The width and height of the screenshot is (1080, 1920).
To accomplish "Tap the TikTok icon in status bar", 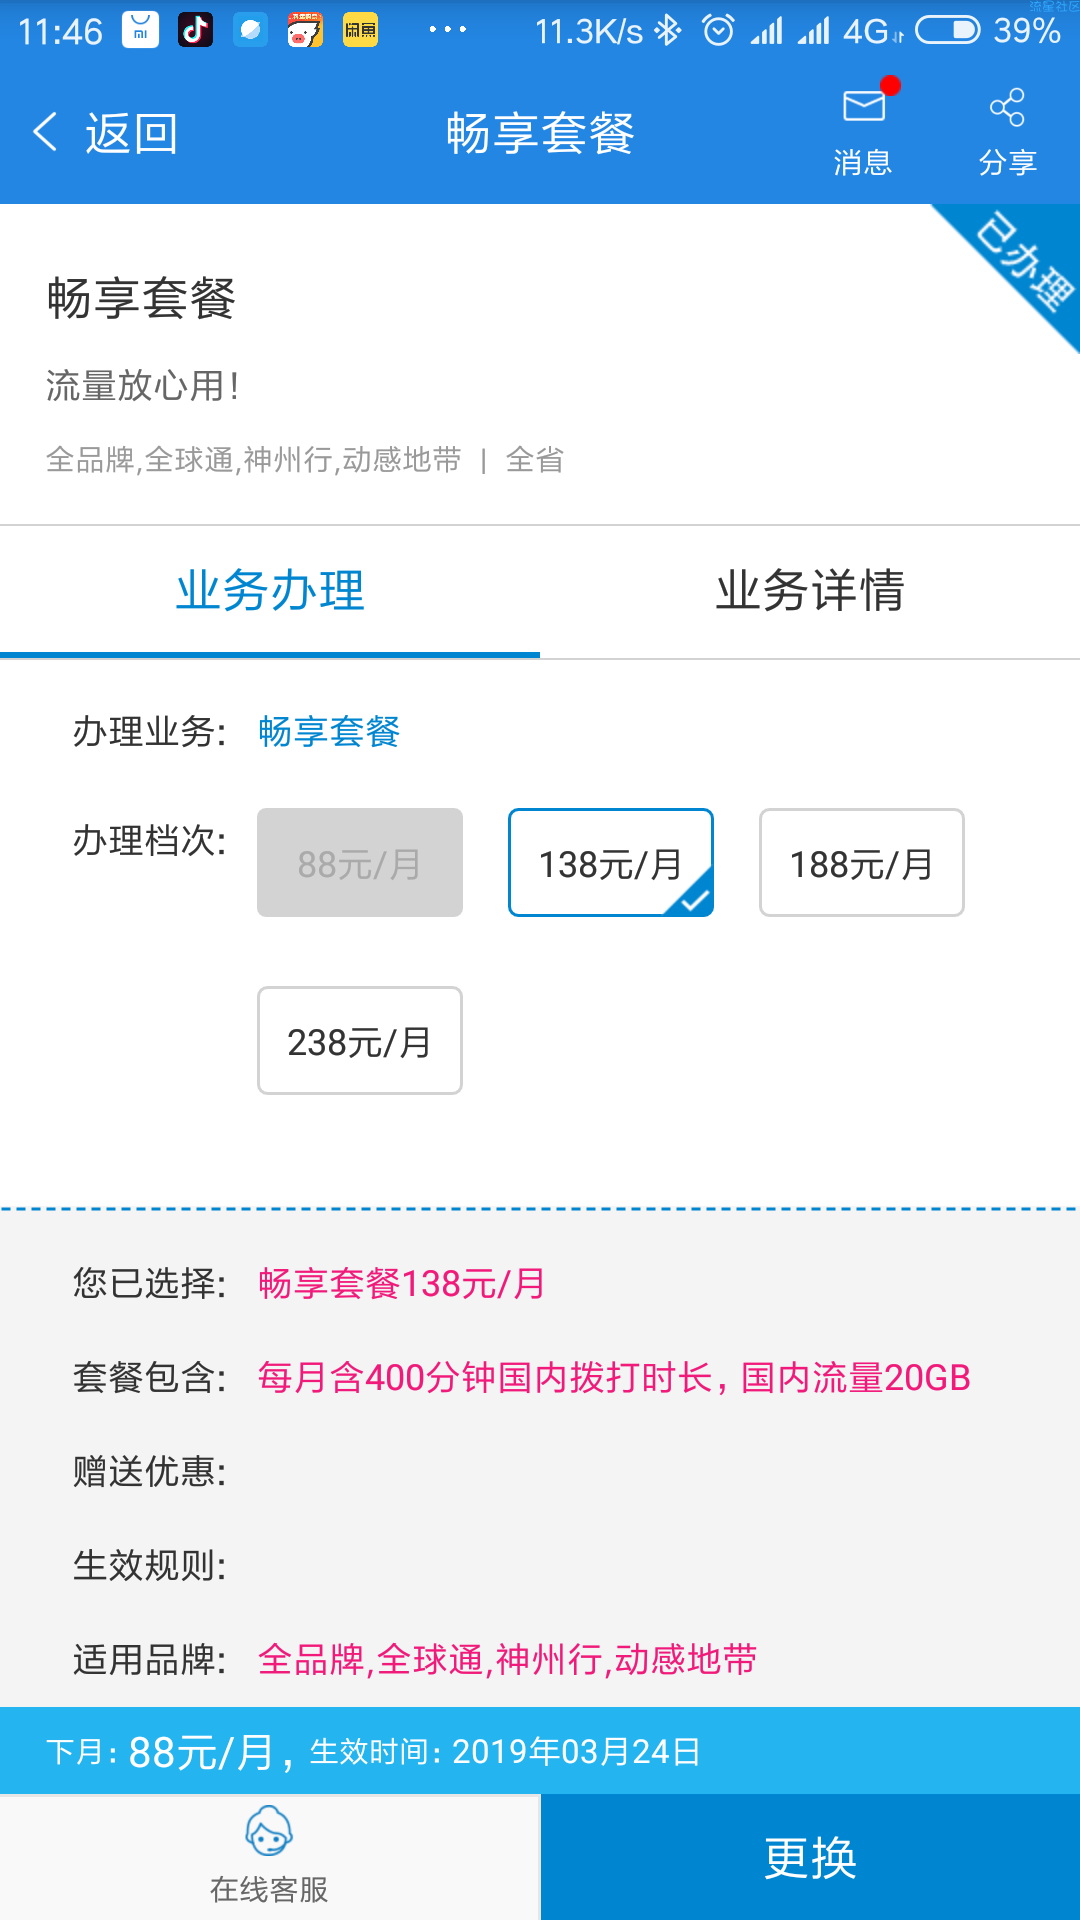I will pos(196,31).
